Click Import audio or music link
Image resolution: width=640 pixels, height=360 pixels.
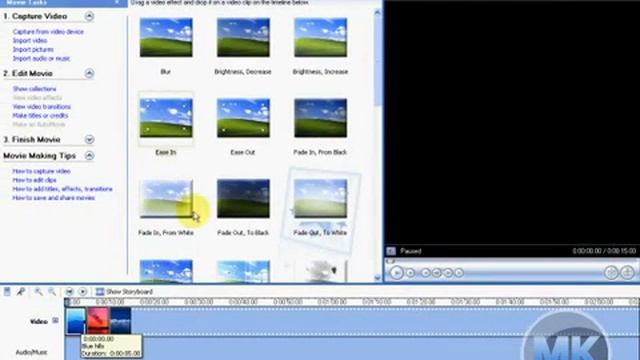coord(41,58)
